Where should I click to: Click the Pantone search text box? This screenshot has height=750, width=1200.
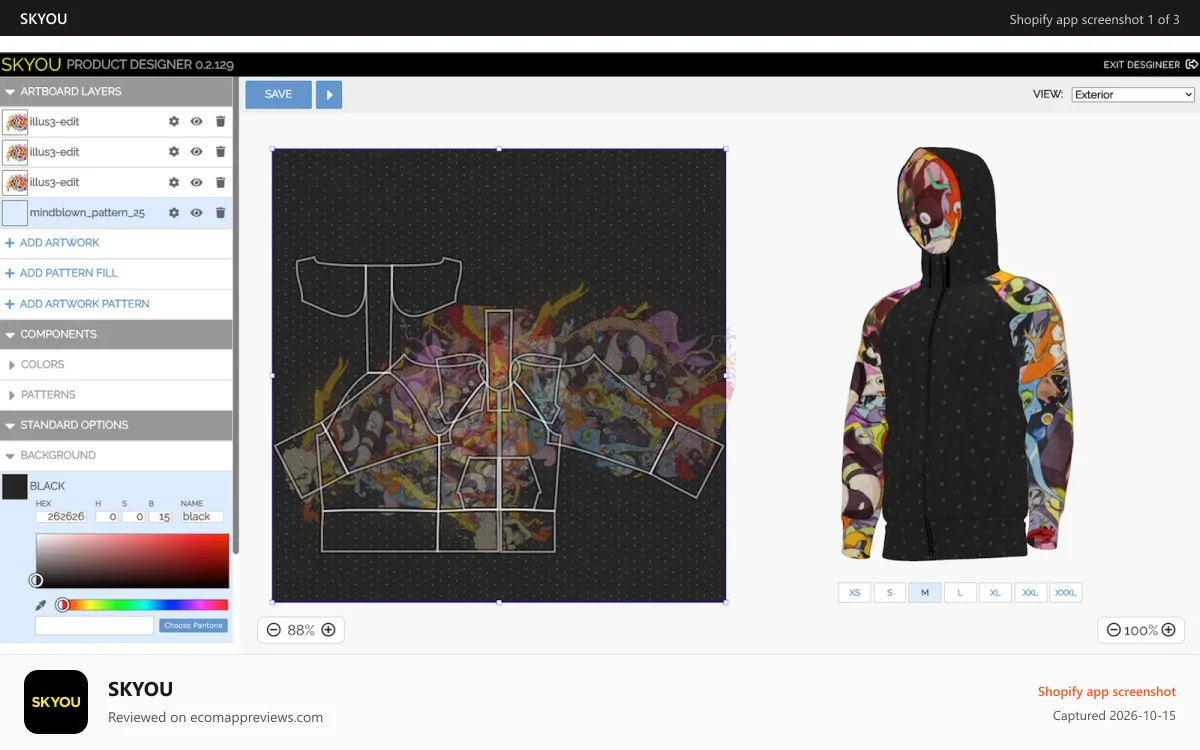(95, 626)
